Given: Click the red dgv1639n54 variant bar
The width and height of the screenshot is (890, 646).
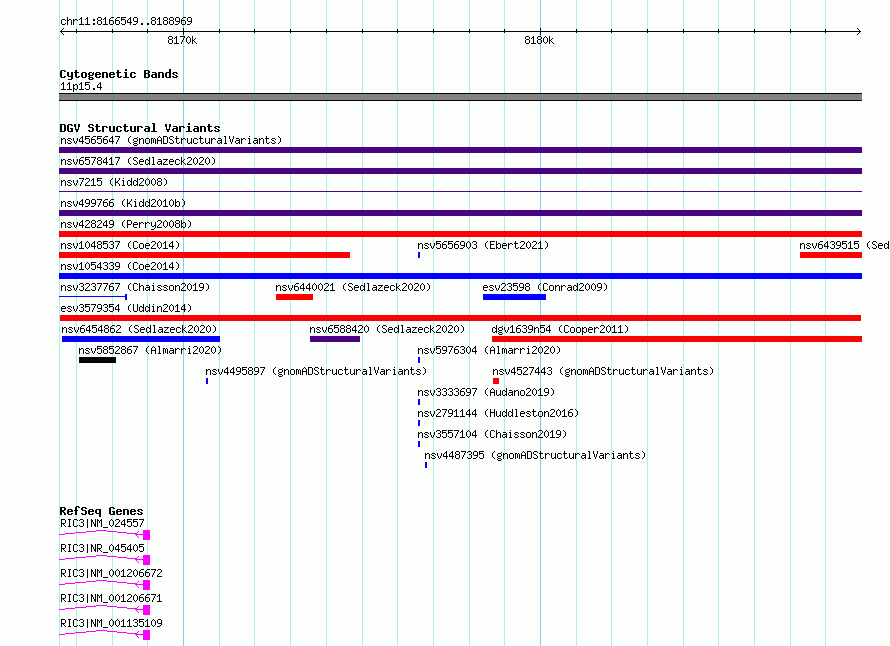Looking at the screenshot, I should 677,339.
